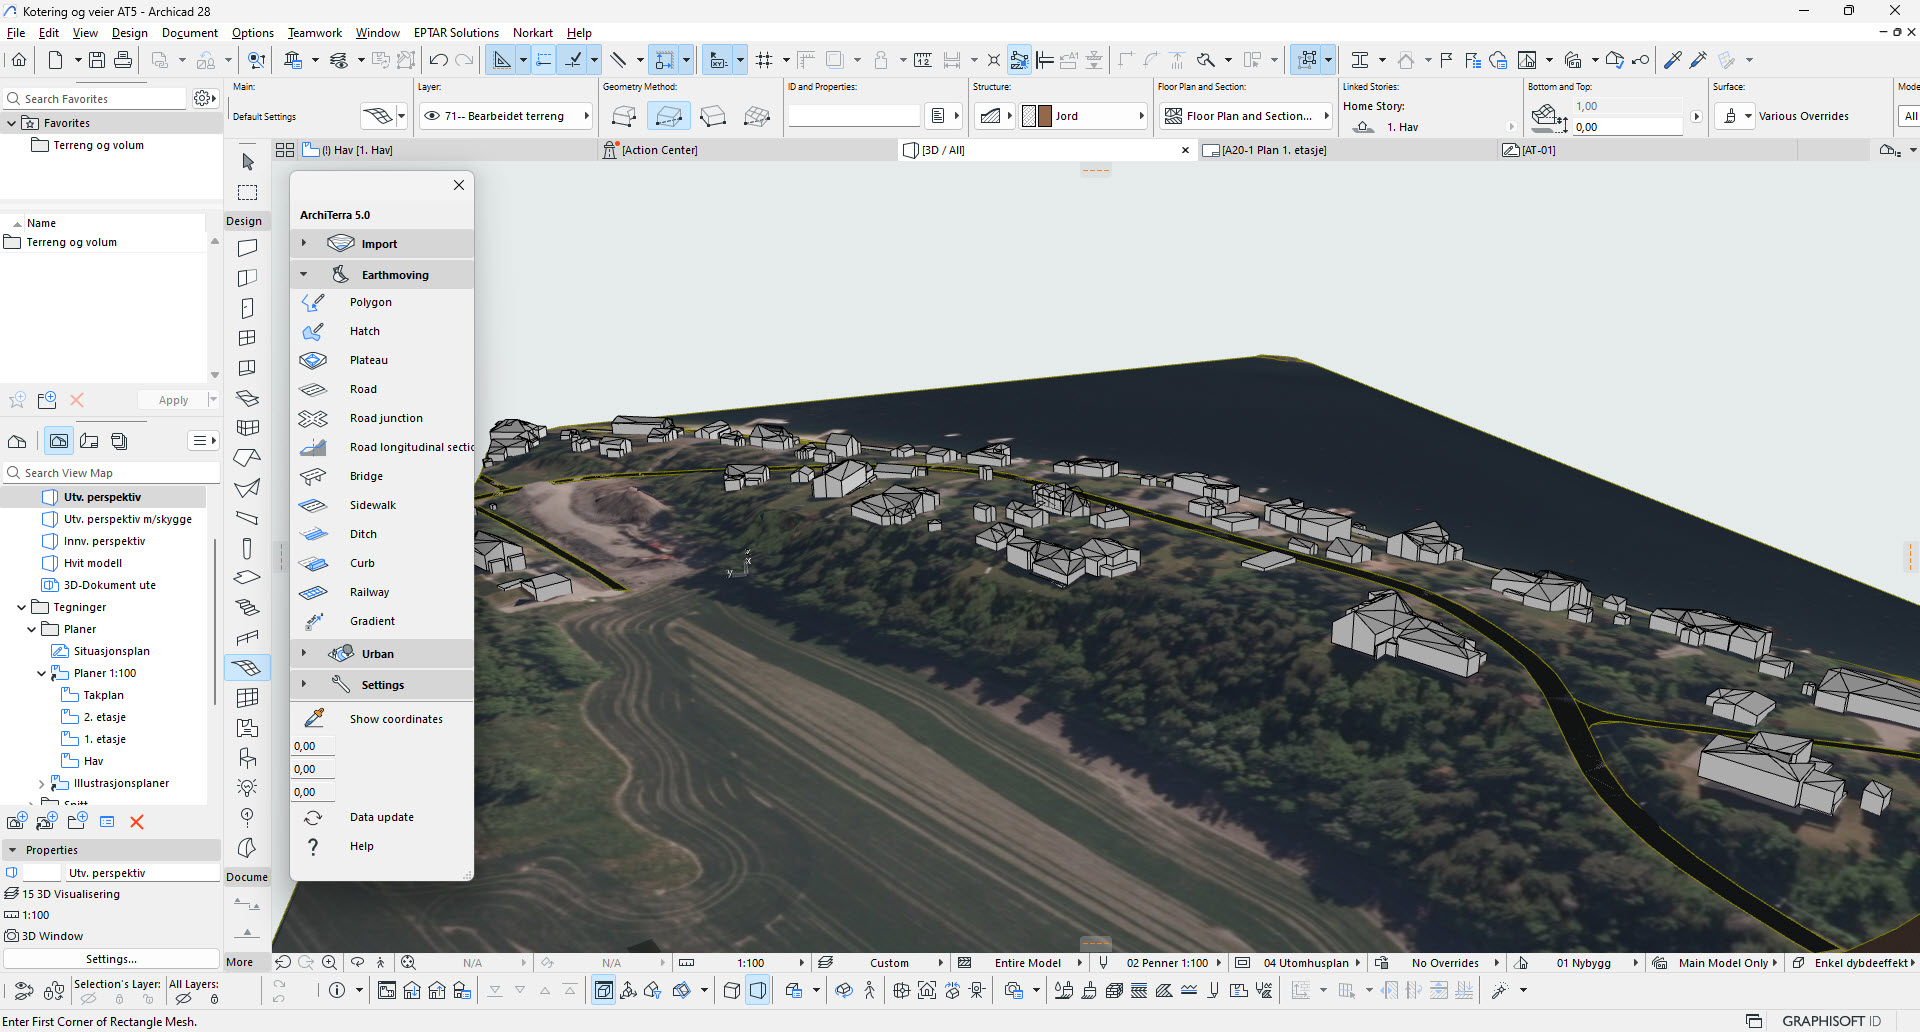Open the Road junction tool
Viewport: 1920px width, 1032px height.
coord(386,418)
